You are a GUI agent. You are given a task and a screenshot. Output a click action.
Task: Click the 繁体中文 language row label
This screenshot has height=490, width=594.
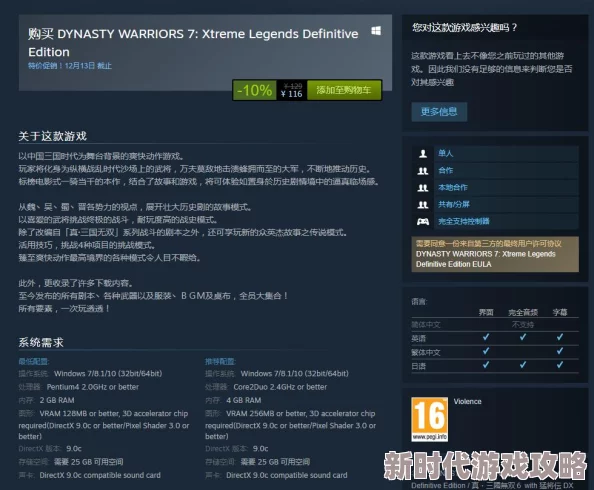pyautogui.click(x=426, y=352)
